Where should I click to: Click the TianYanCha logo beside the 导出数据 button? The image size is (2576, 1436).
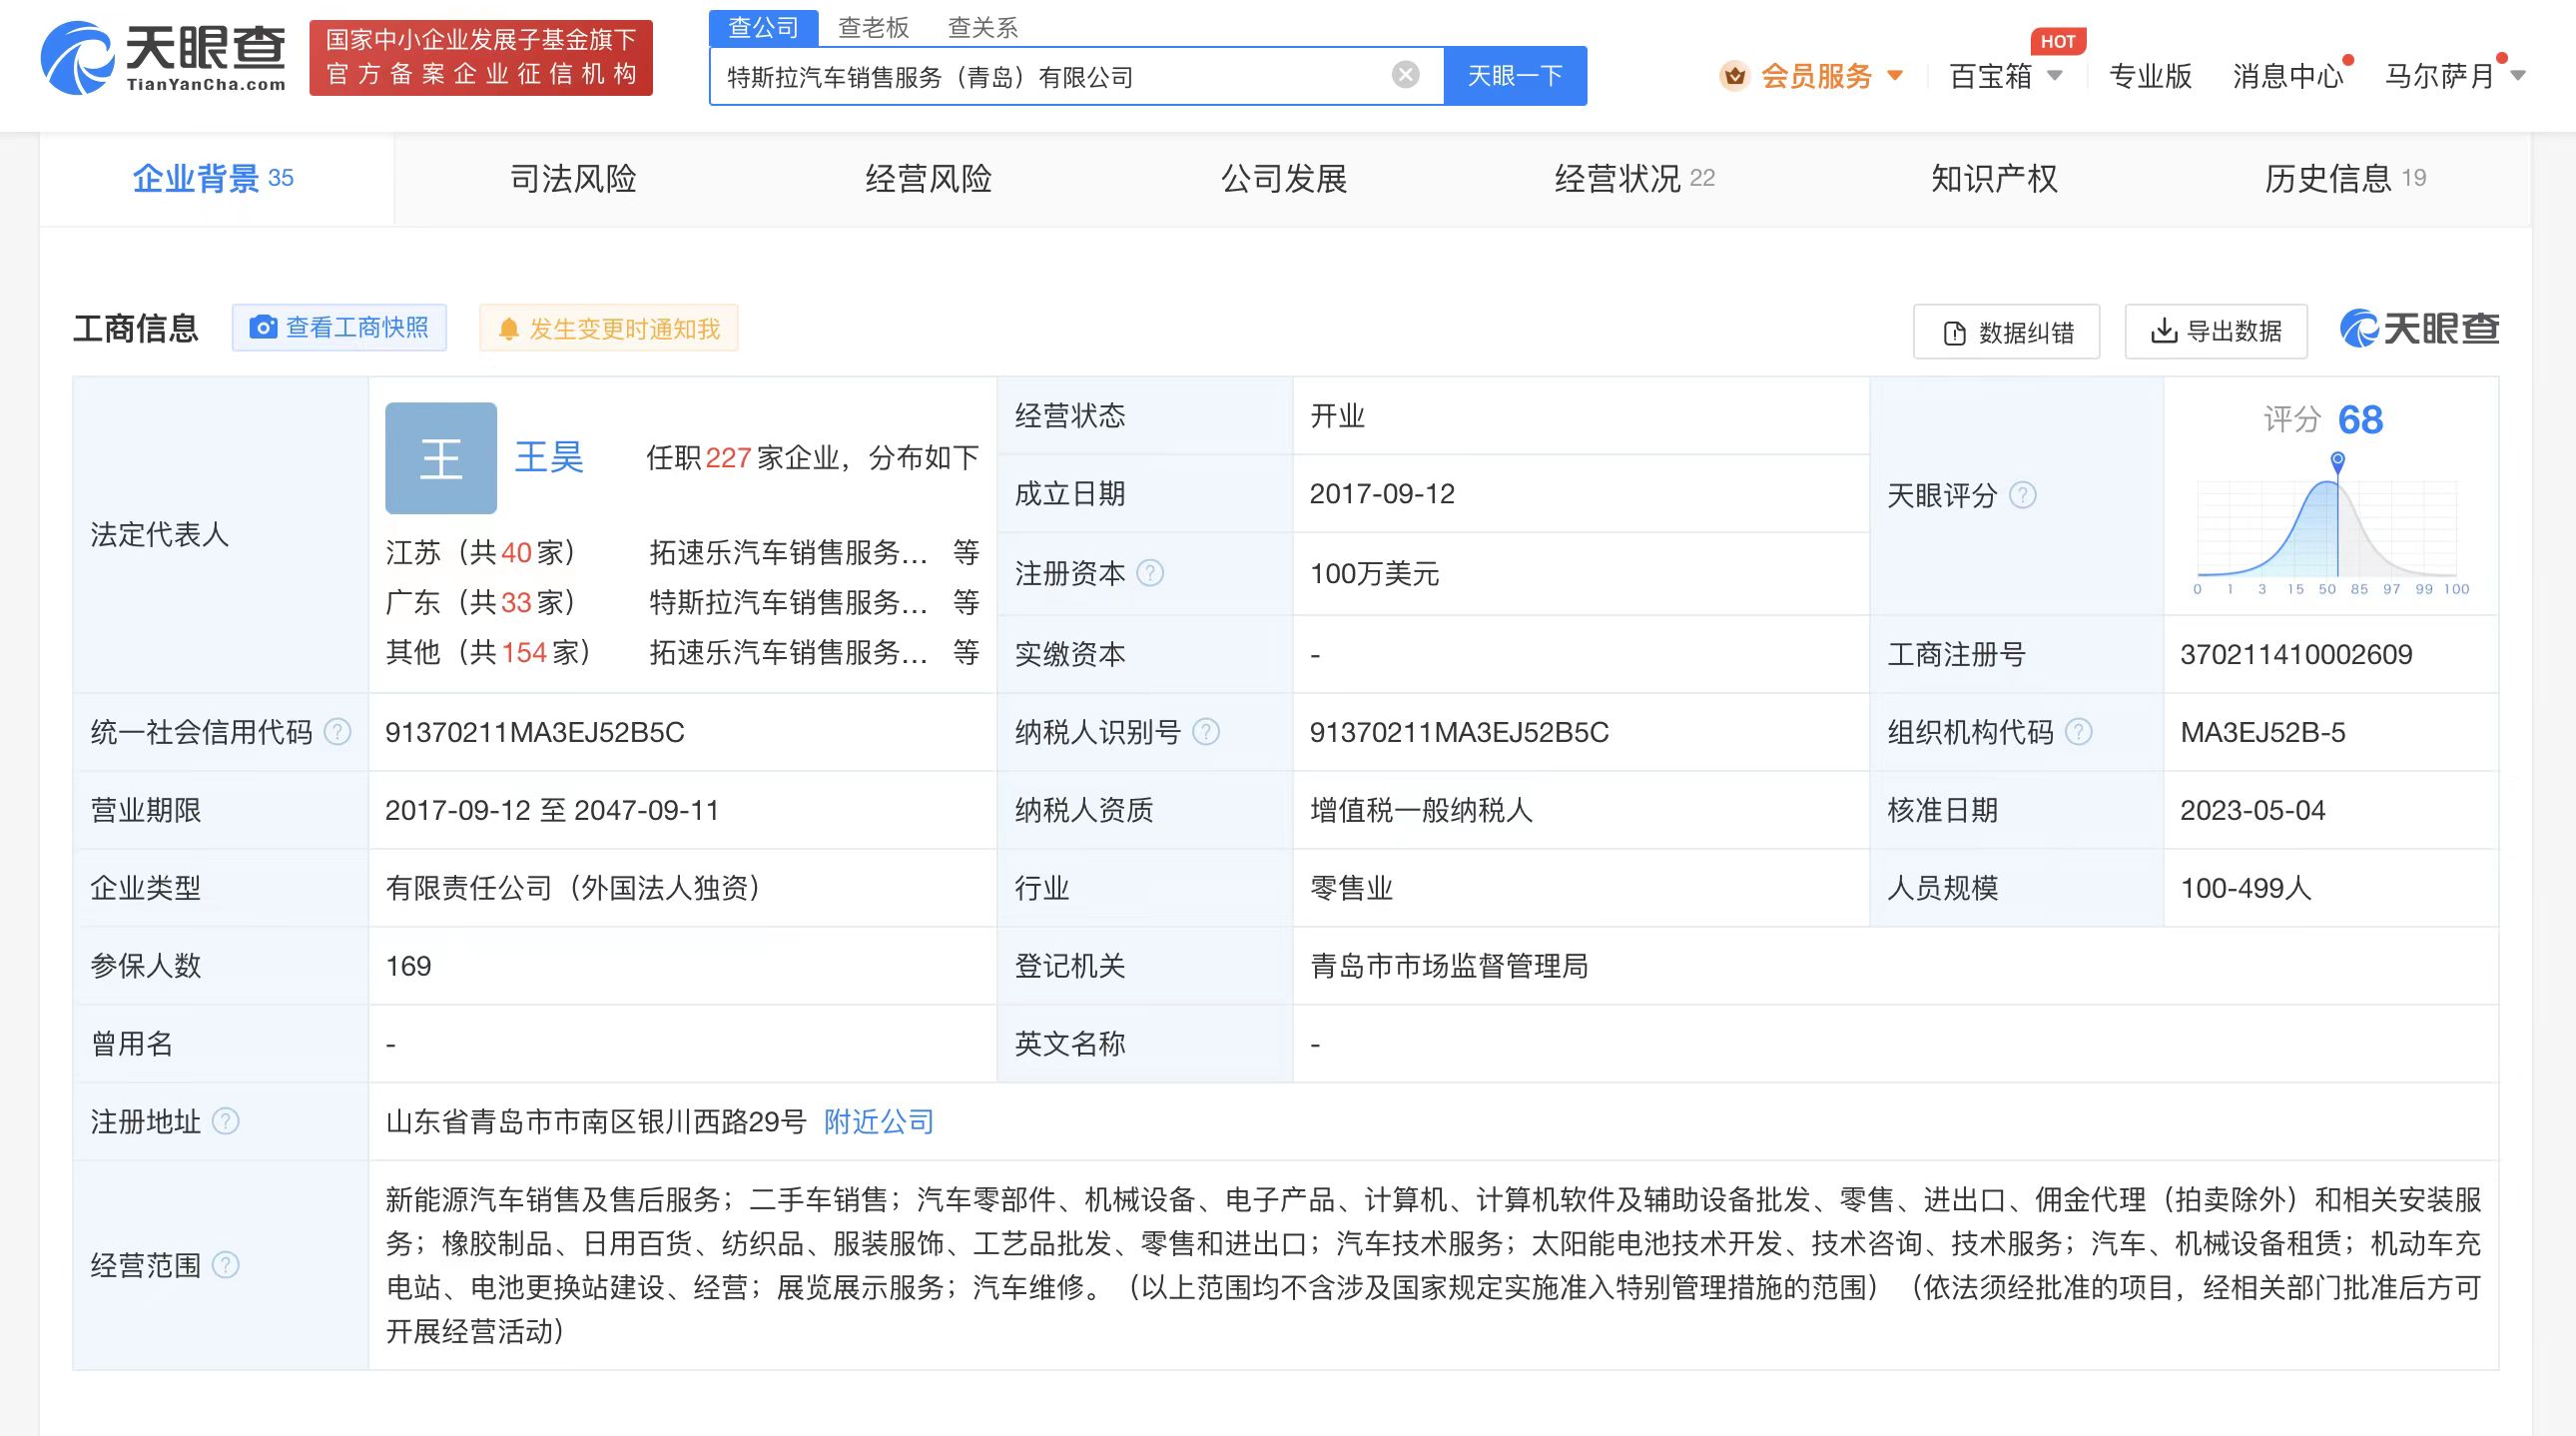click(x=2419, y=329)
